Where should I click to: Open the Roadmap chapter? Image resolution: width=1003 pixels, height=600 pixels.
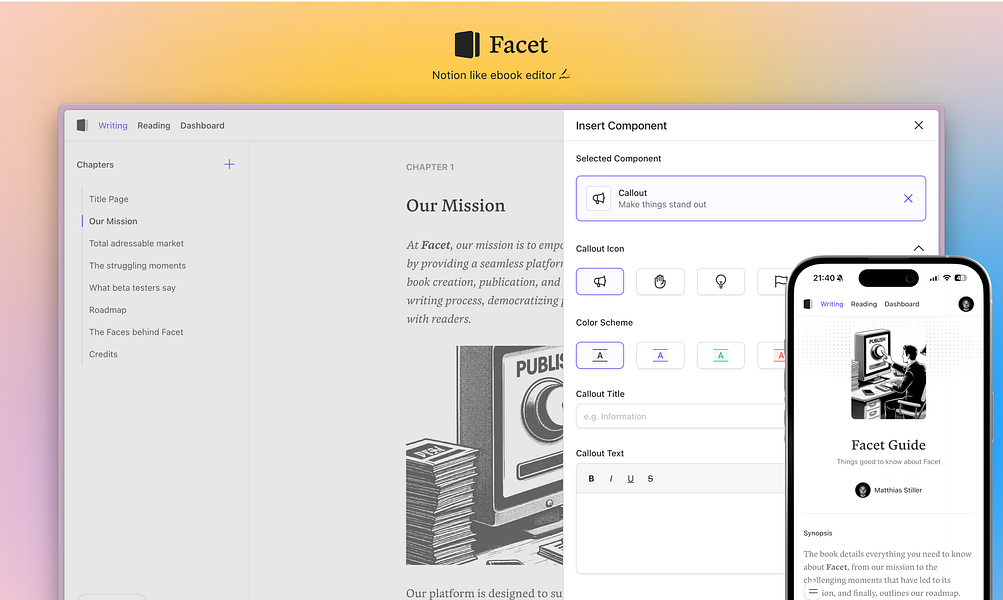(107, 309)
